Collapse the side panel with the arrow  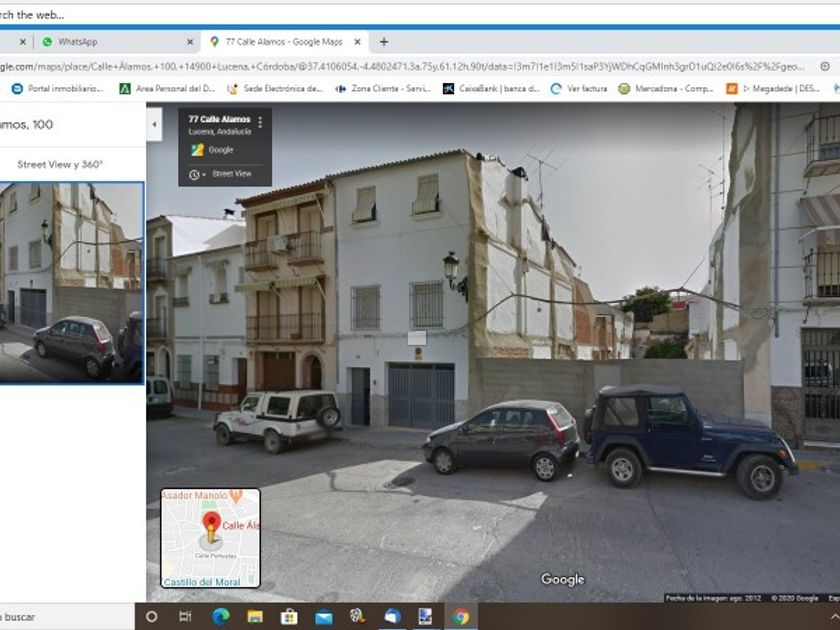[154, 124]
